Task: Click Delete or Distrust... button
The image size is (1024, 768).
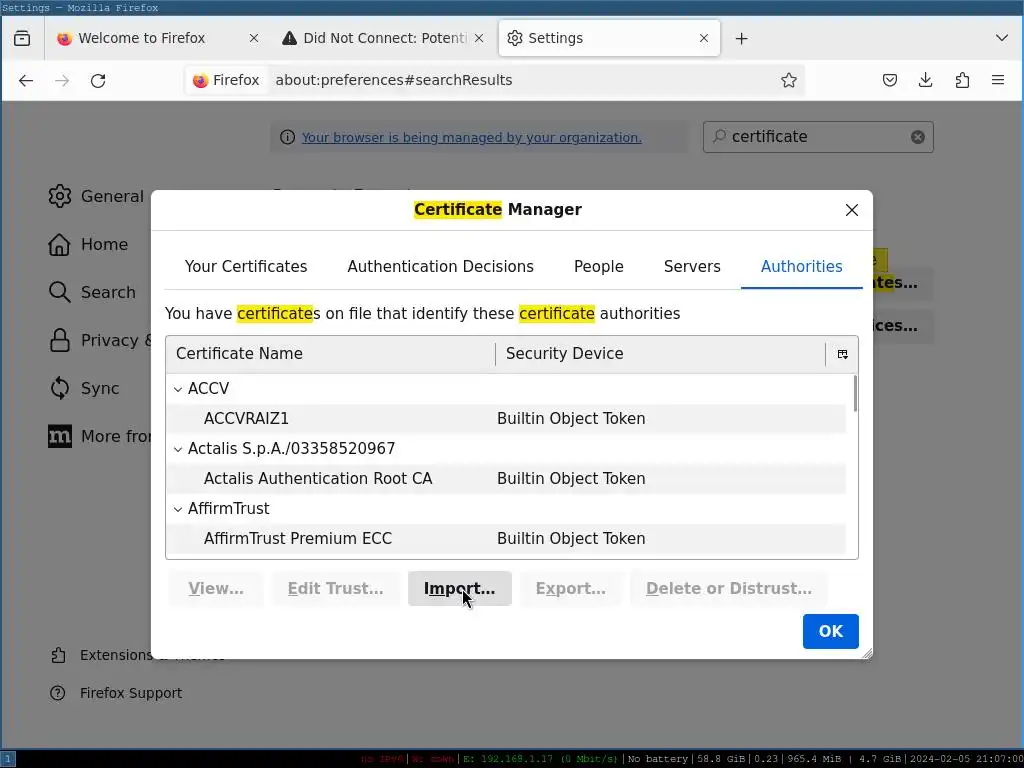Action: pos(729,588)
